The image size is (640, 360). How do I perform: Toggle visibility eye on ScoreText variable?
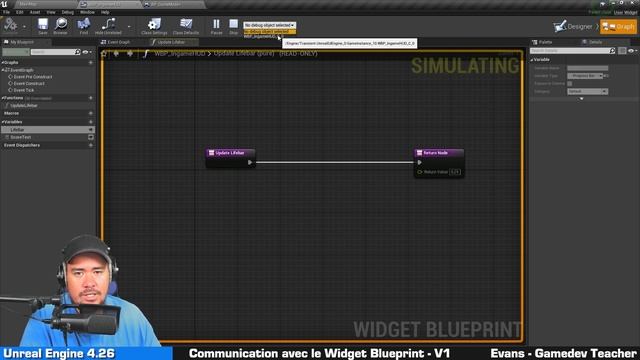91,137
